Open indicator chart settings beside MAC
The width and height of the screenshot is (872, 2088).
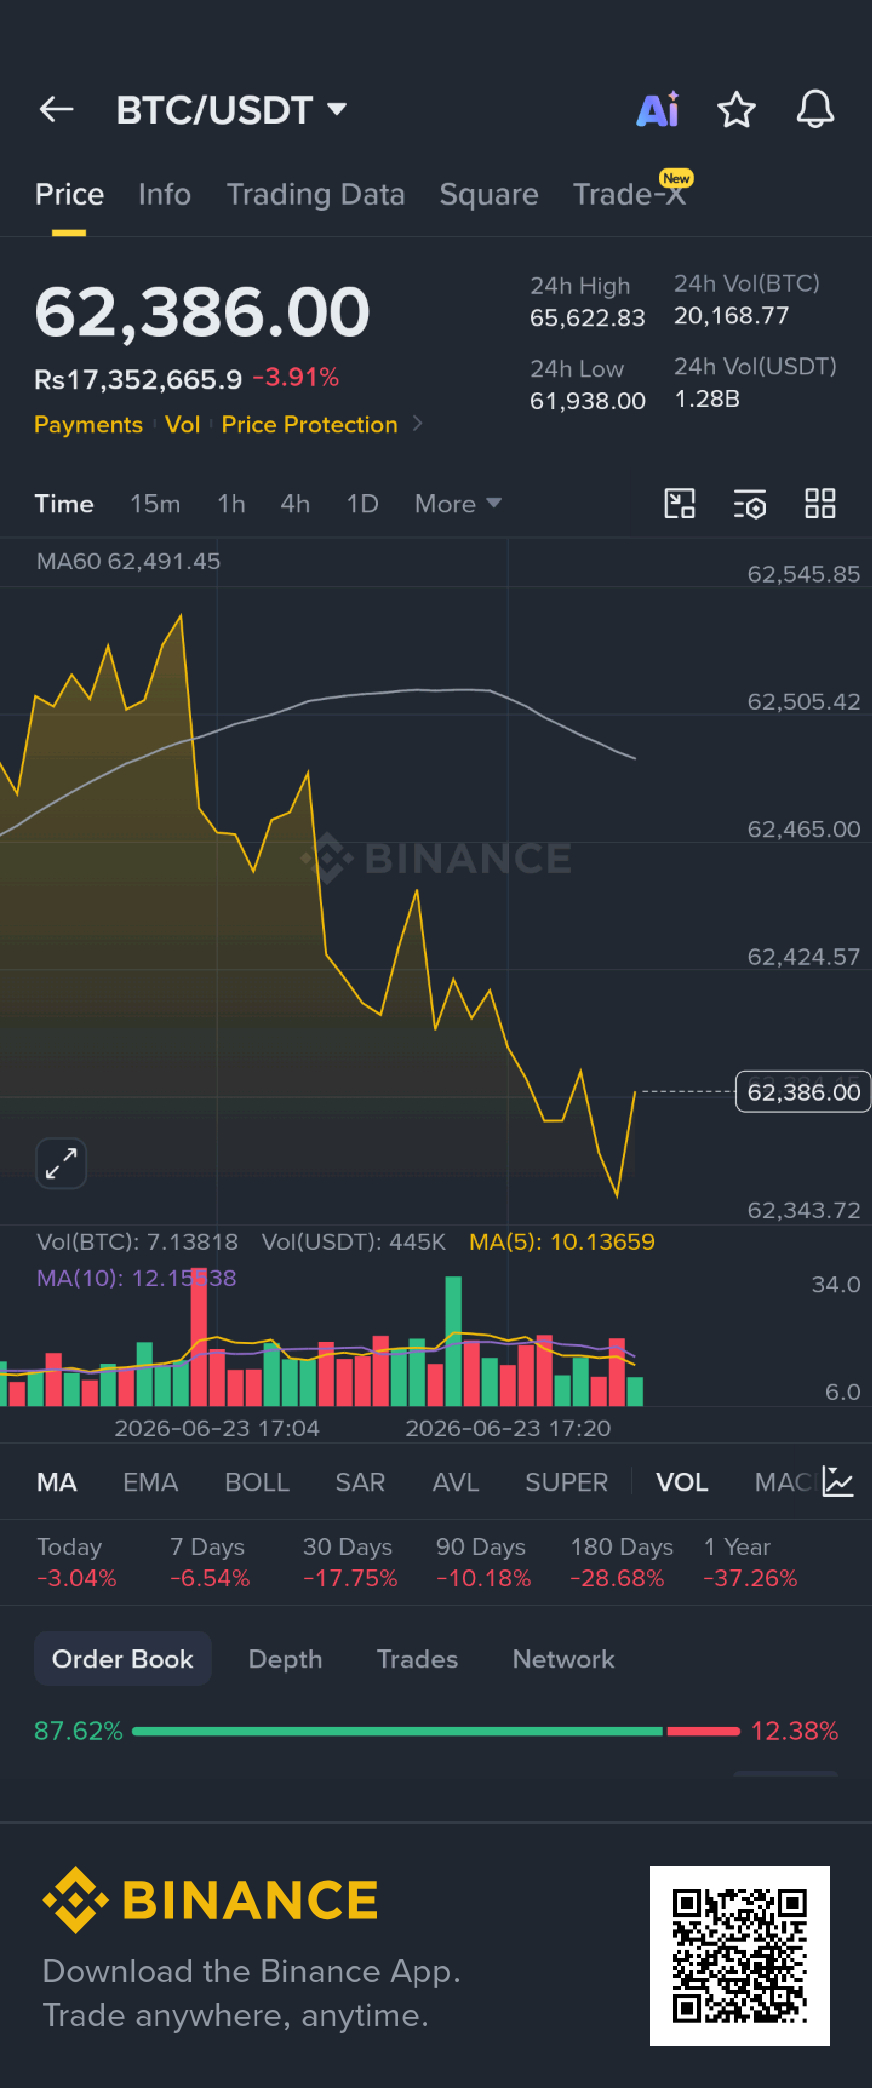tap(838, 1482)
